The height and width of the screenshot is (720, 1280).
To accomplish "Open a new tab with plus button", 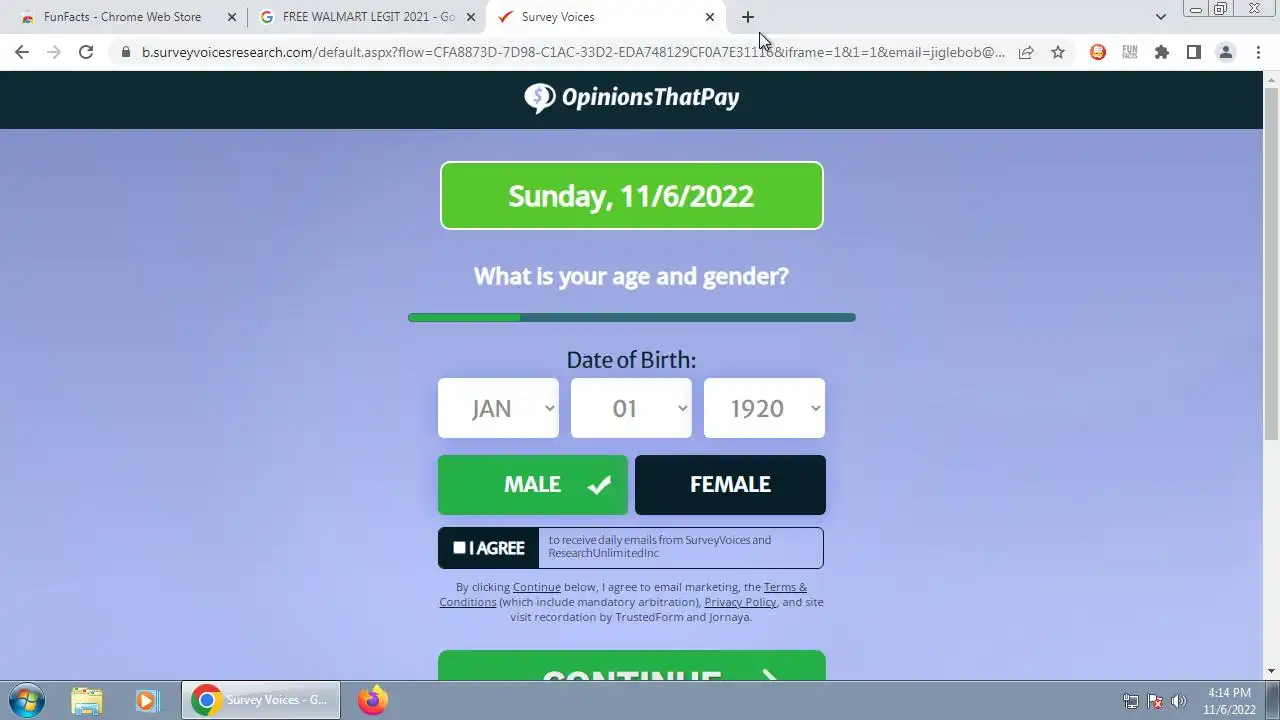I will coord(748,17).
